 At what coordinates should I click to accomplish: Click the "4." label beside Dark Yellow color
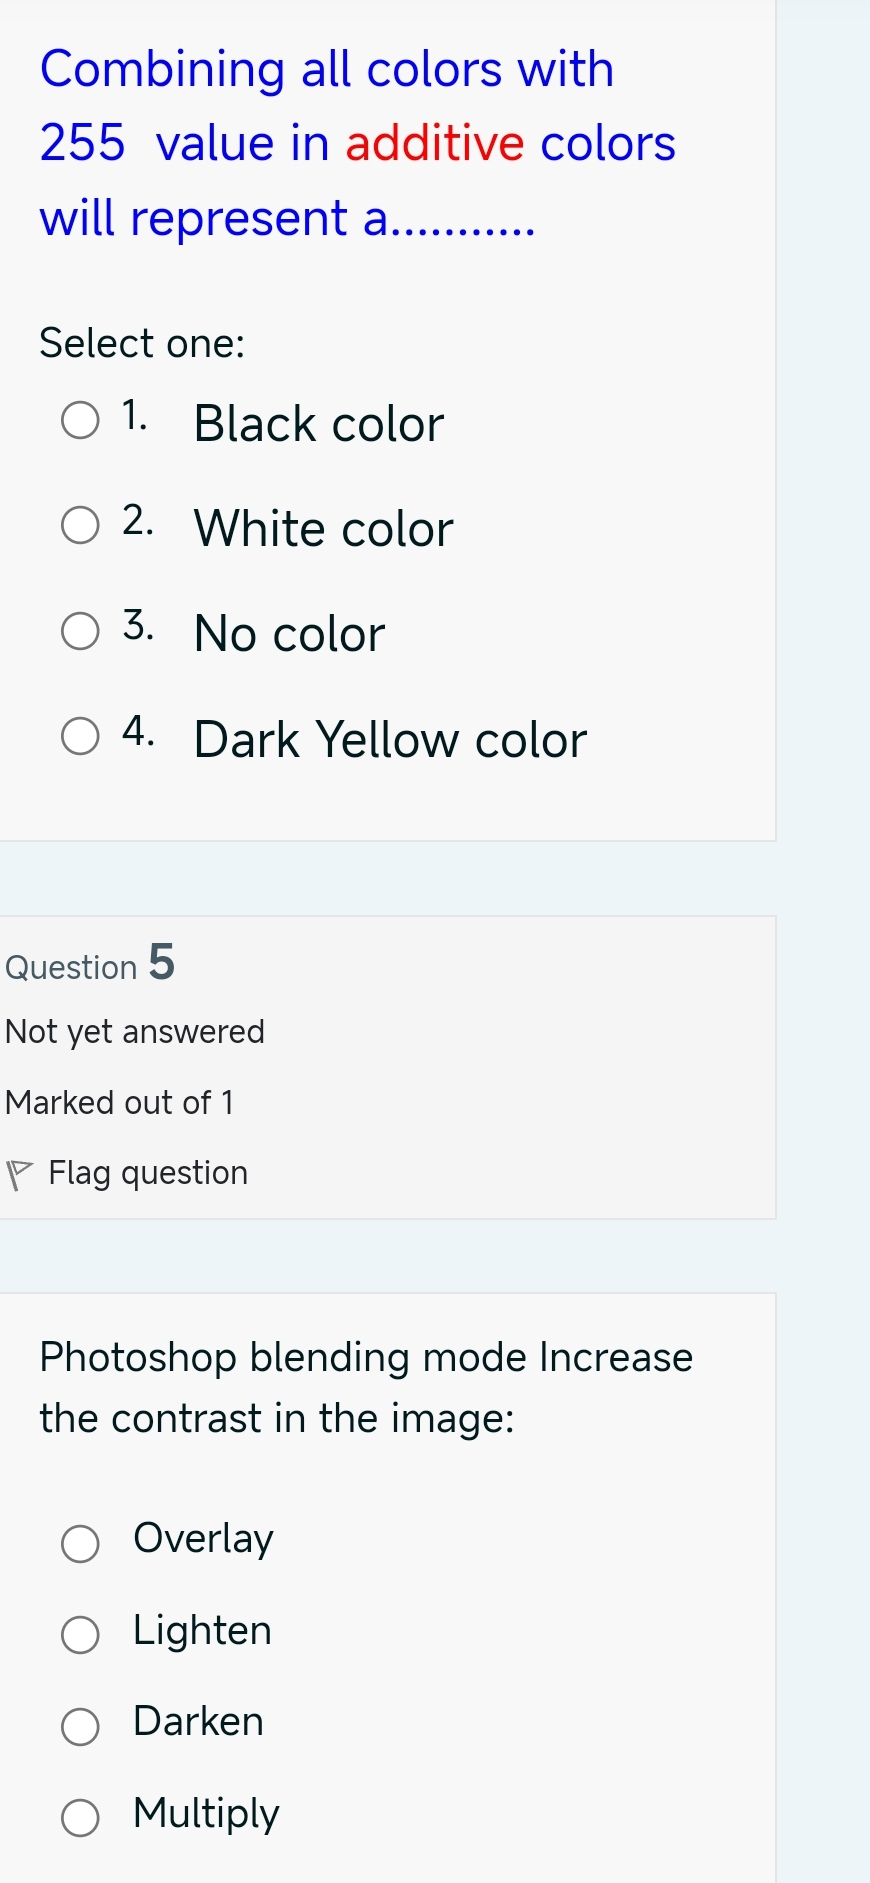[x=137, y=731]
